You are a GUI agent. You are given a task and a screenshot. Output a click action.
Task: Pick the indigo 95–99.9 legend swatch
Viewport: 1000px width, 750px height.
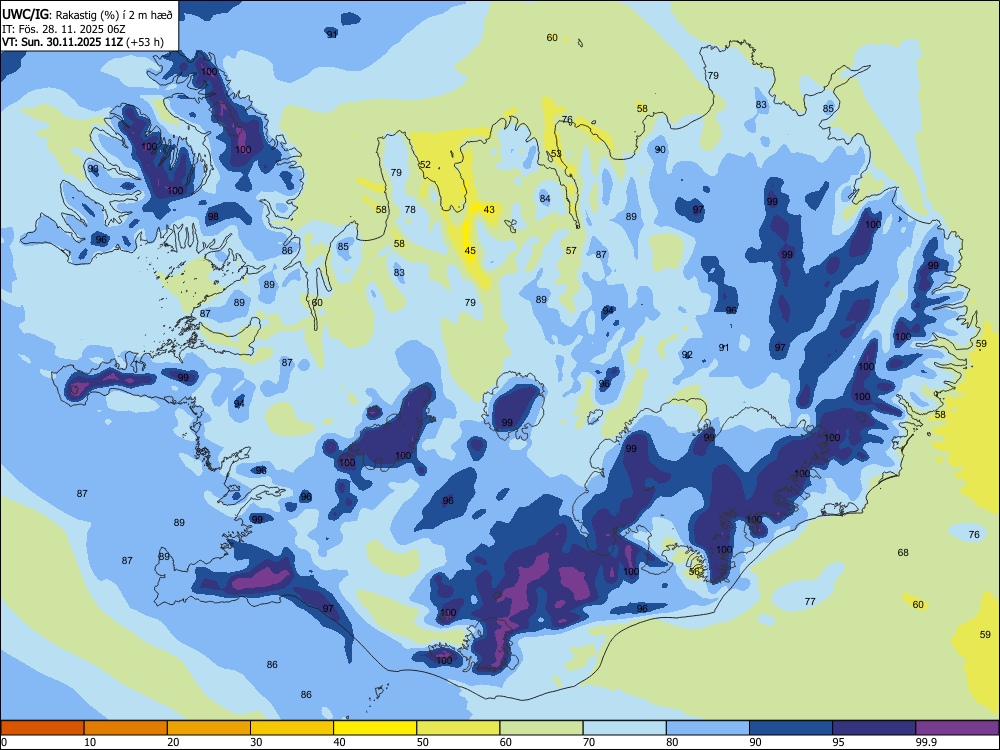874,728
